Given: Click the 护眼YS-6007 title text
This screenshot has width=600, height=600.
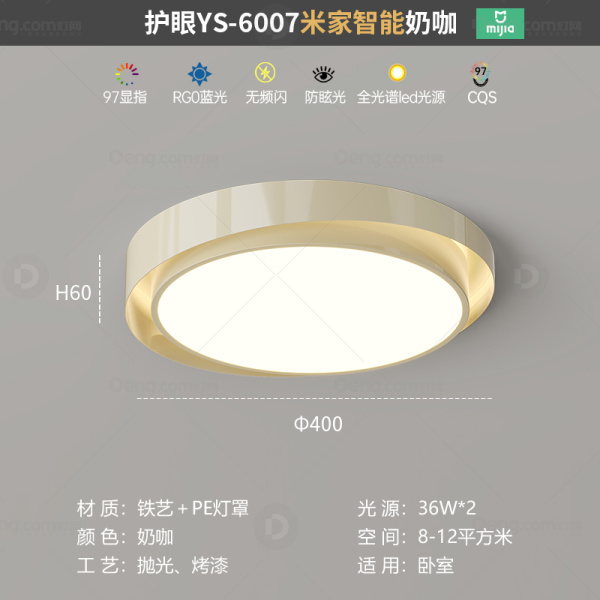Looking at the screenshot, I should tap(221, 23).
